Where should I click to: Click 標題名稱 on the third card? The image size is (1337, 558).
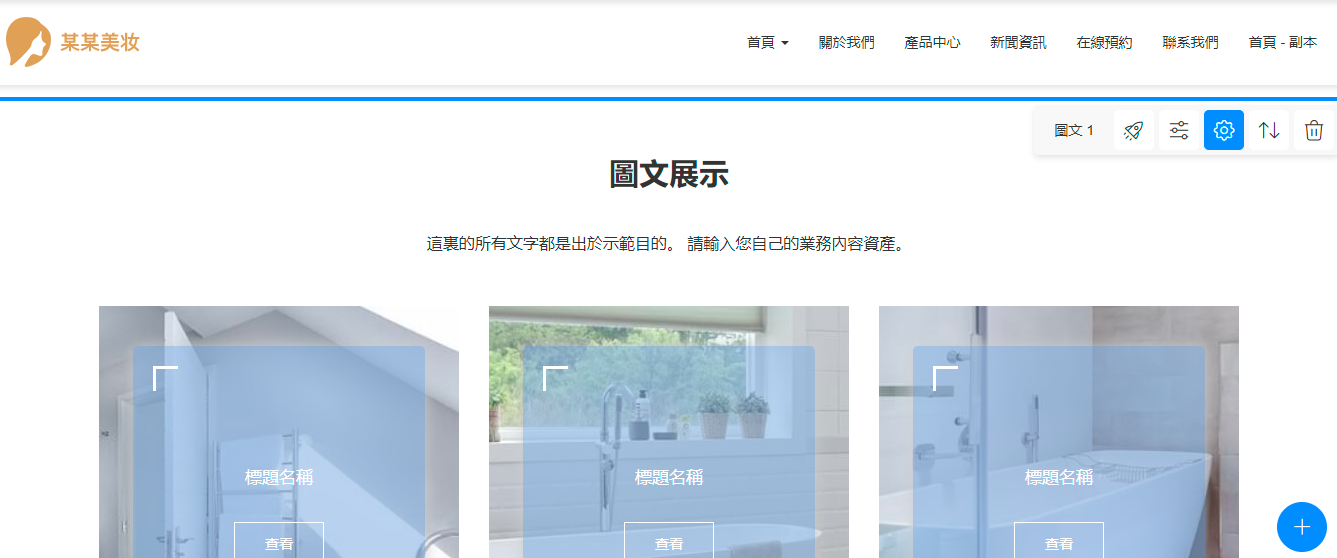[x=1059, y=478]
